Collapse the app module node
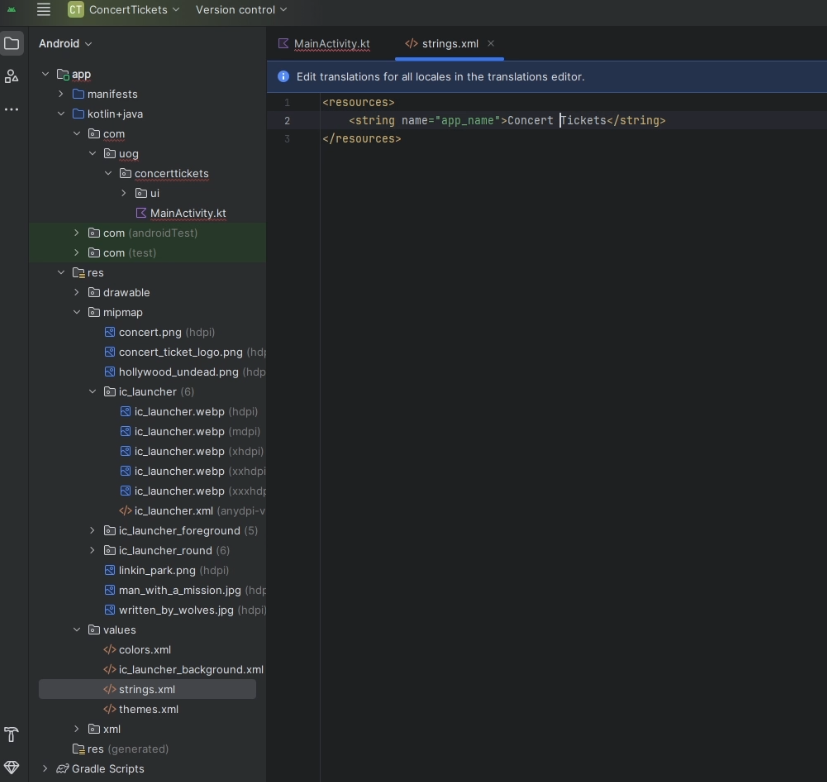Screen dimensions: 827x782 (45, 74)
